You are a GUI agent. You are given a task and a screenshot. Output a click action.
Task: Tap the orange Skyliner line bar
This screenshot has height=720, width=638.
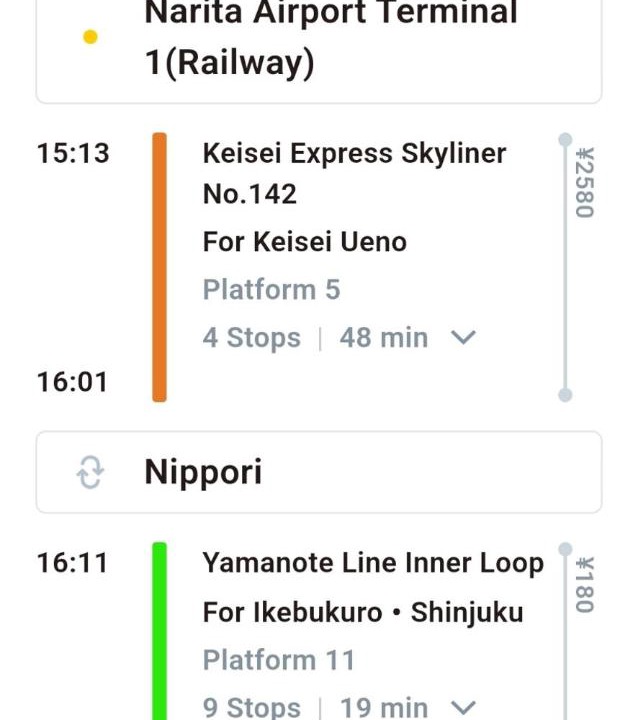159,267
